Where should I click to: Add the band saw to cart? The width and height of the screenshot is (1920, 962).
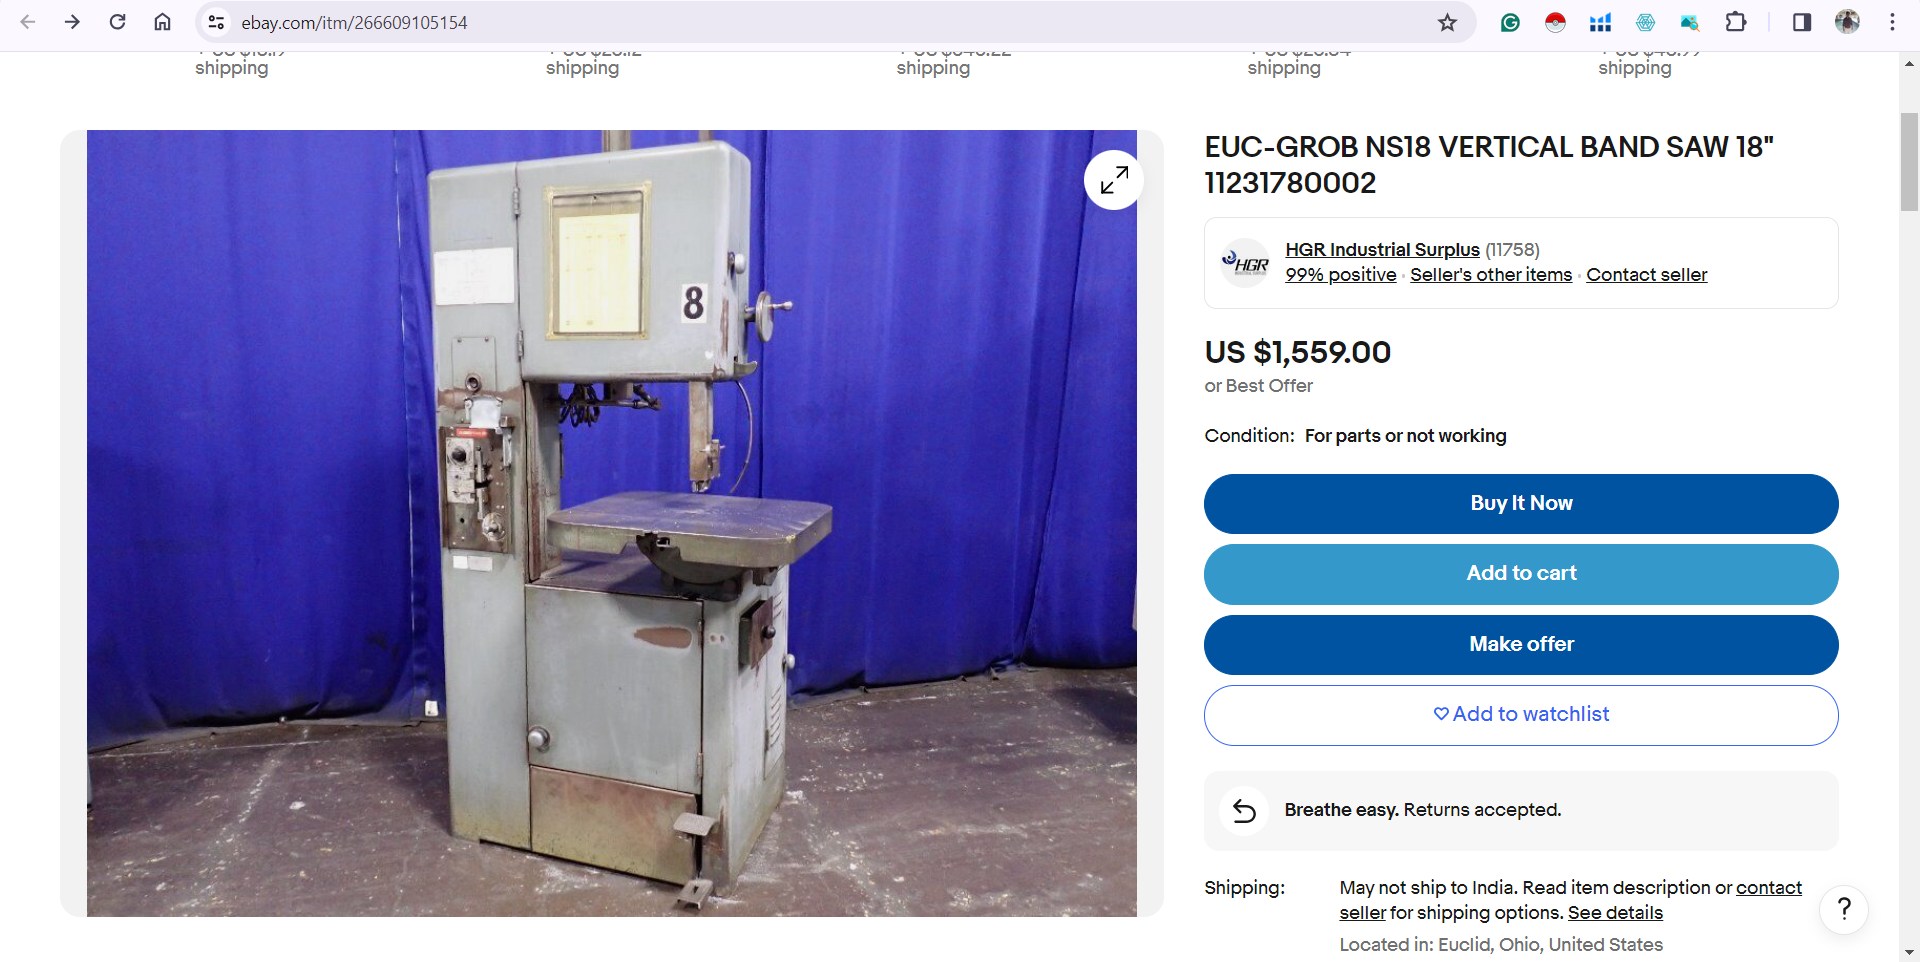(1521, 574)
